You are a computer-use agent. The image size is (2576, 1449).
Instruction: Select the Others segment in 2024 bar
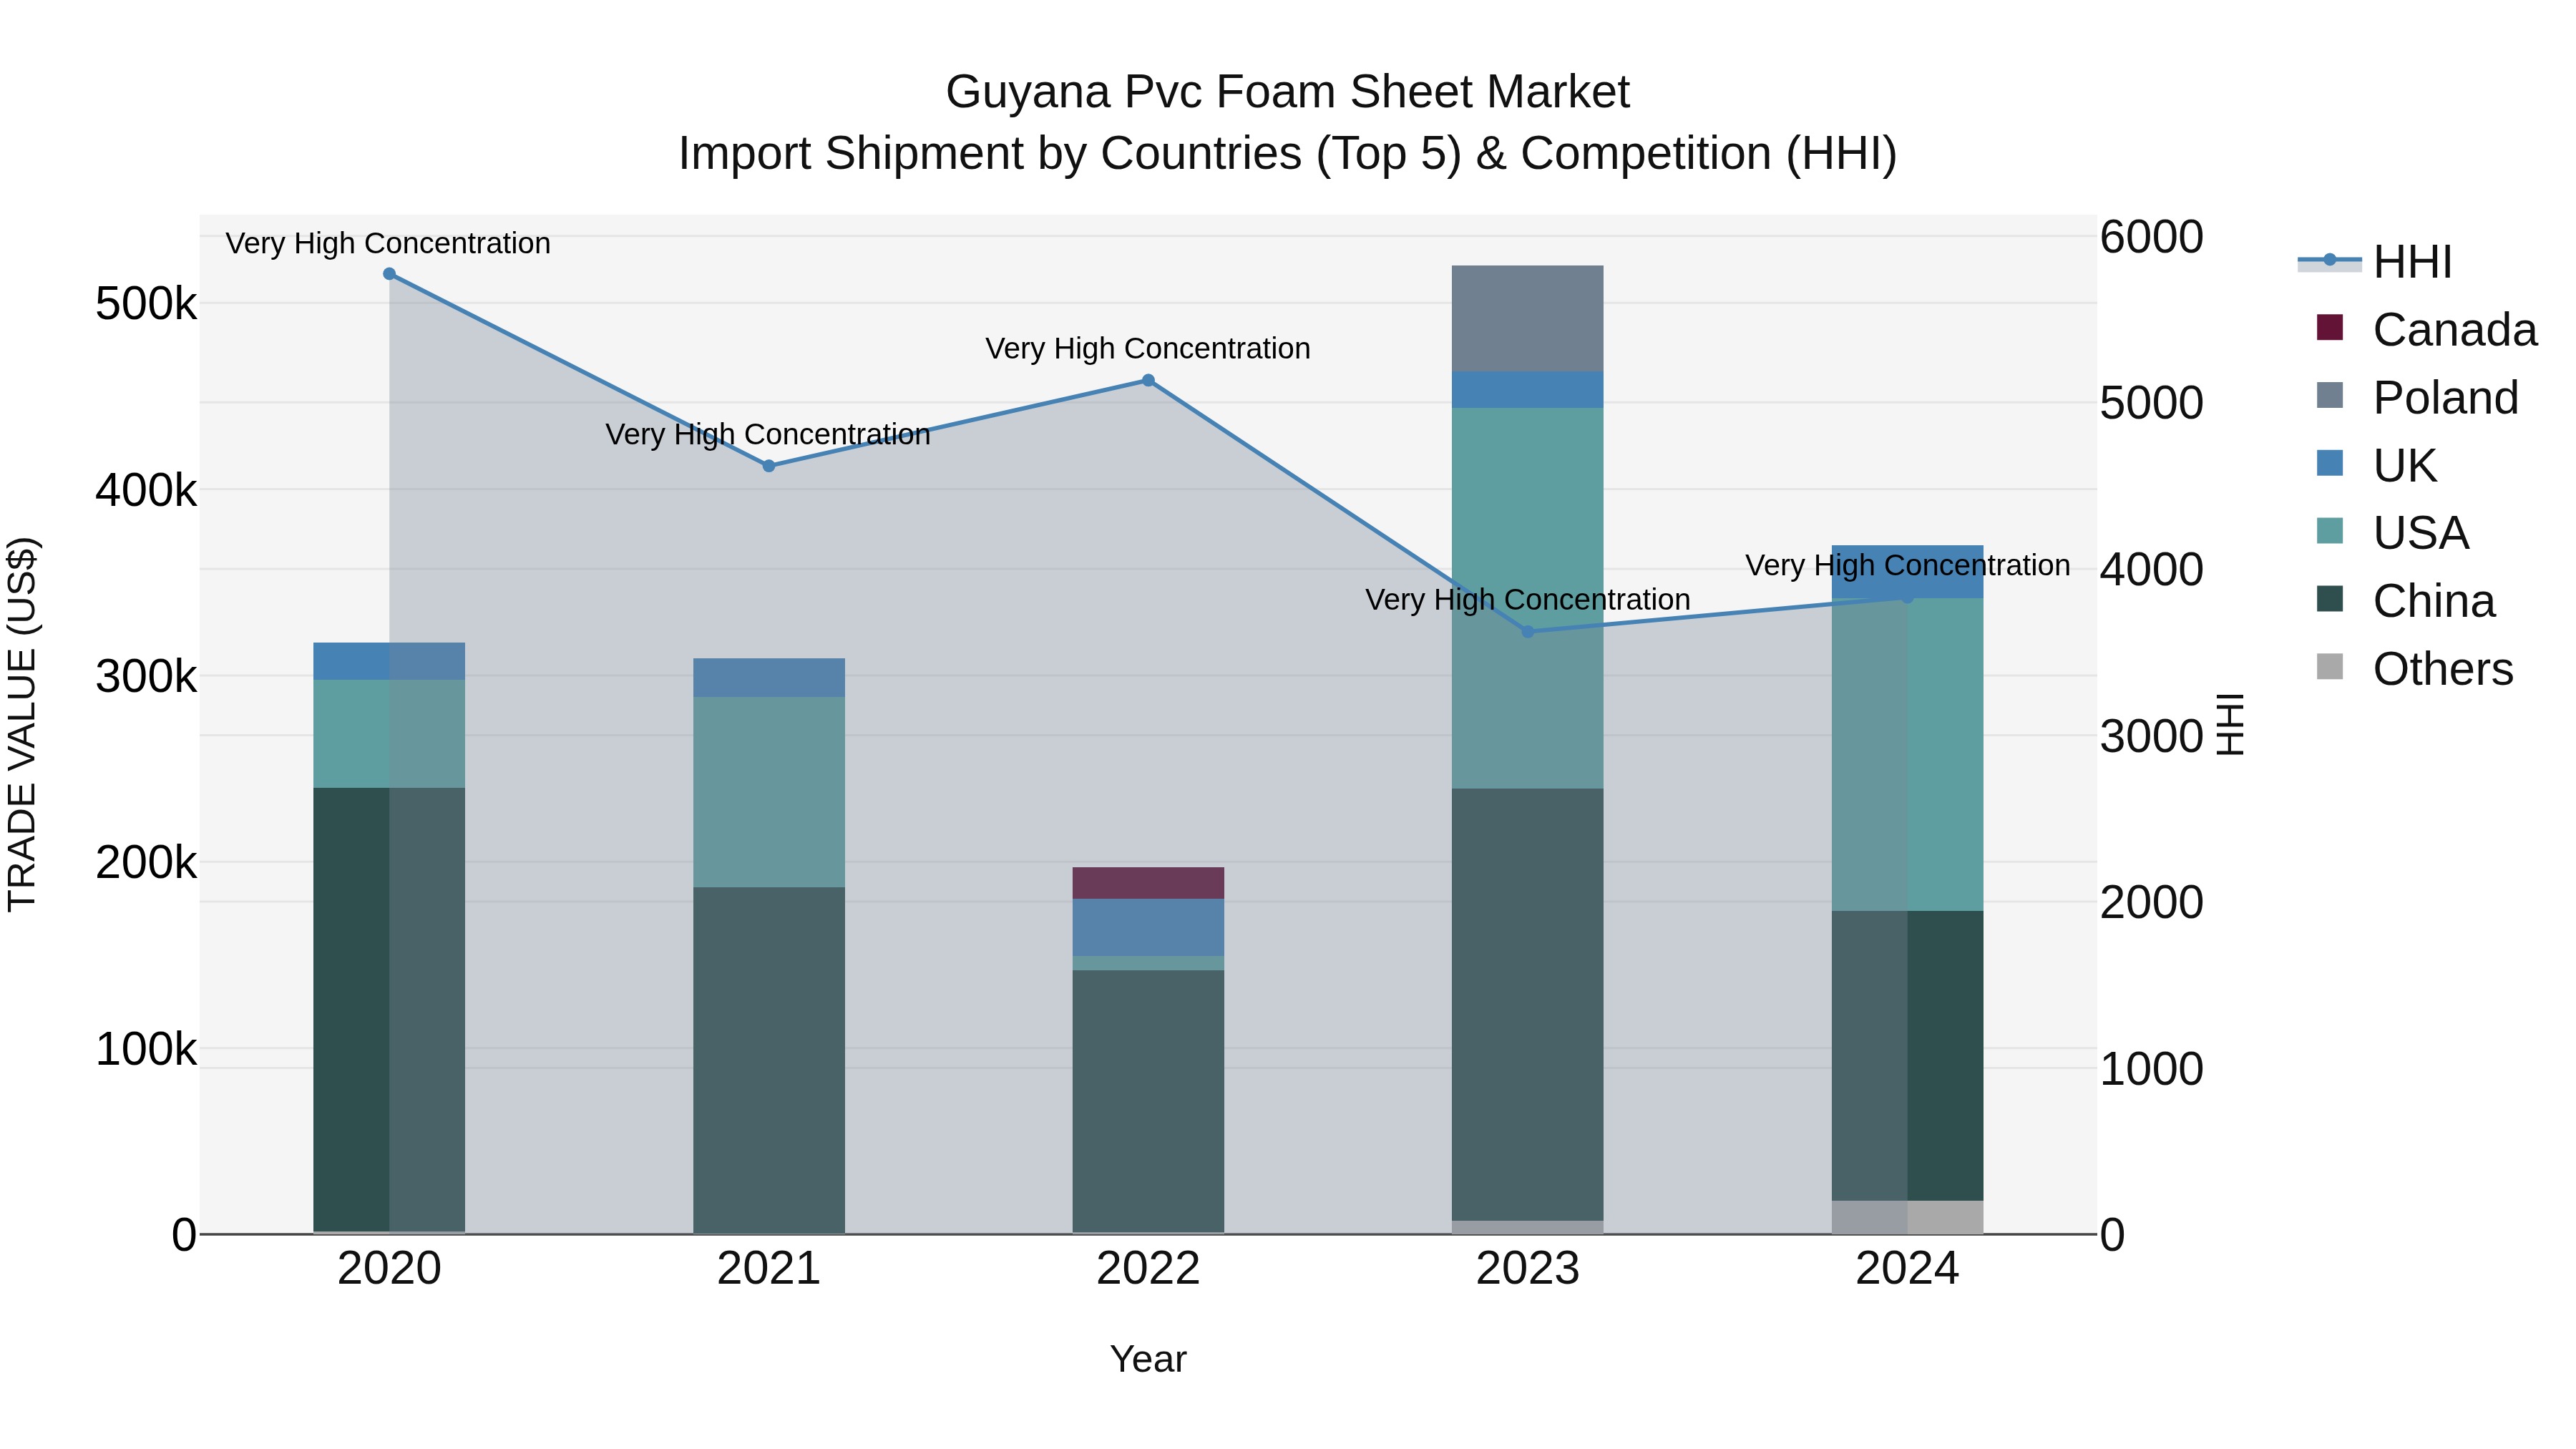1907,1217
